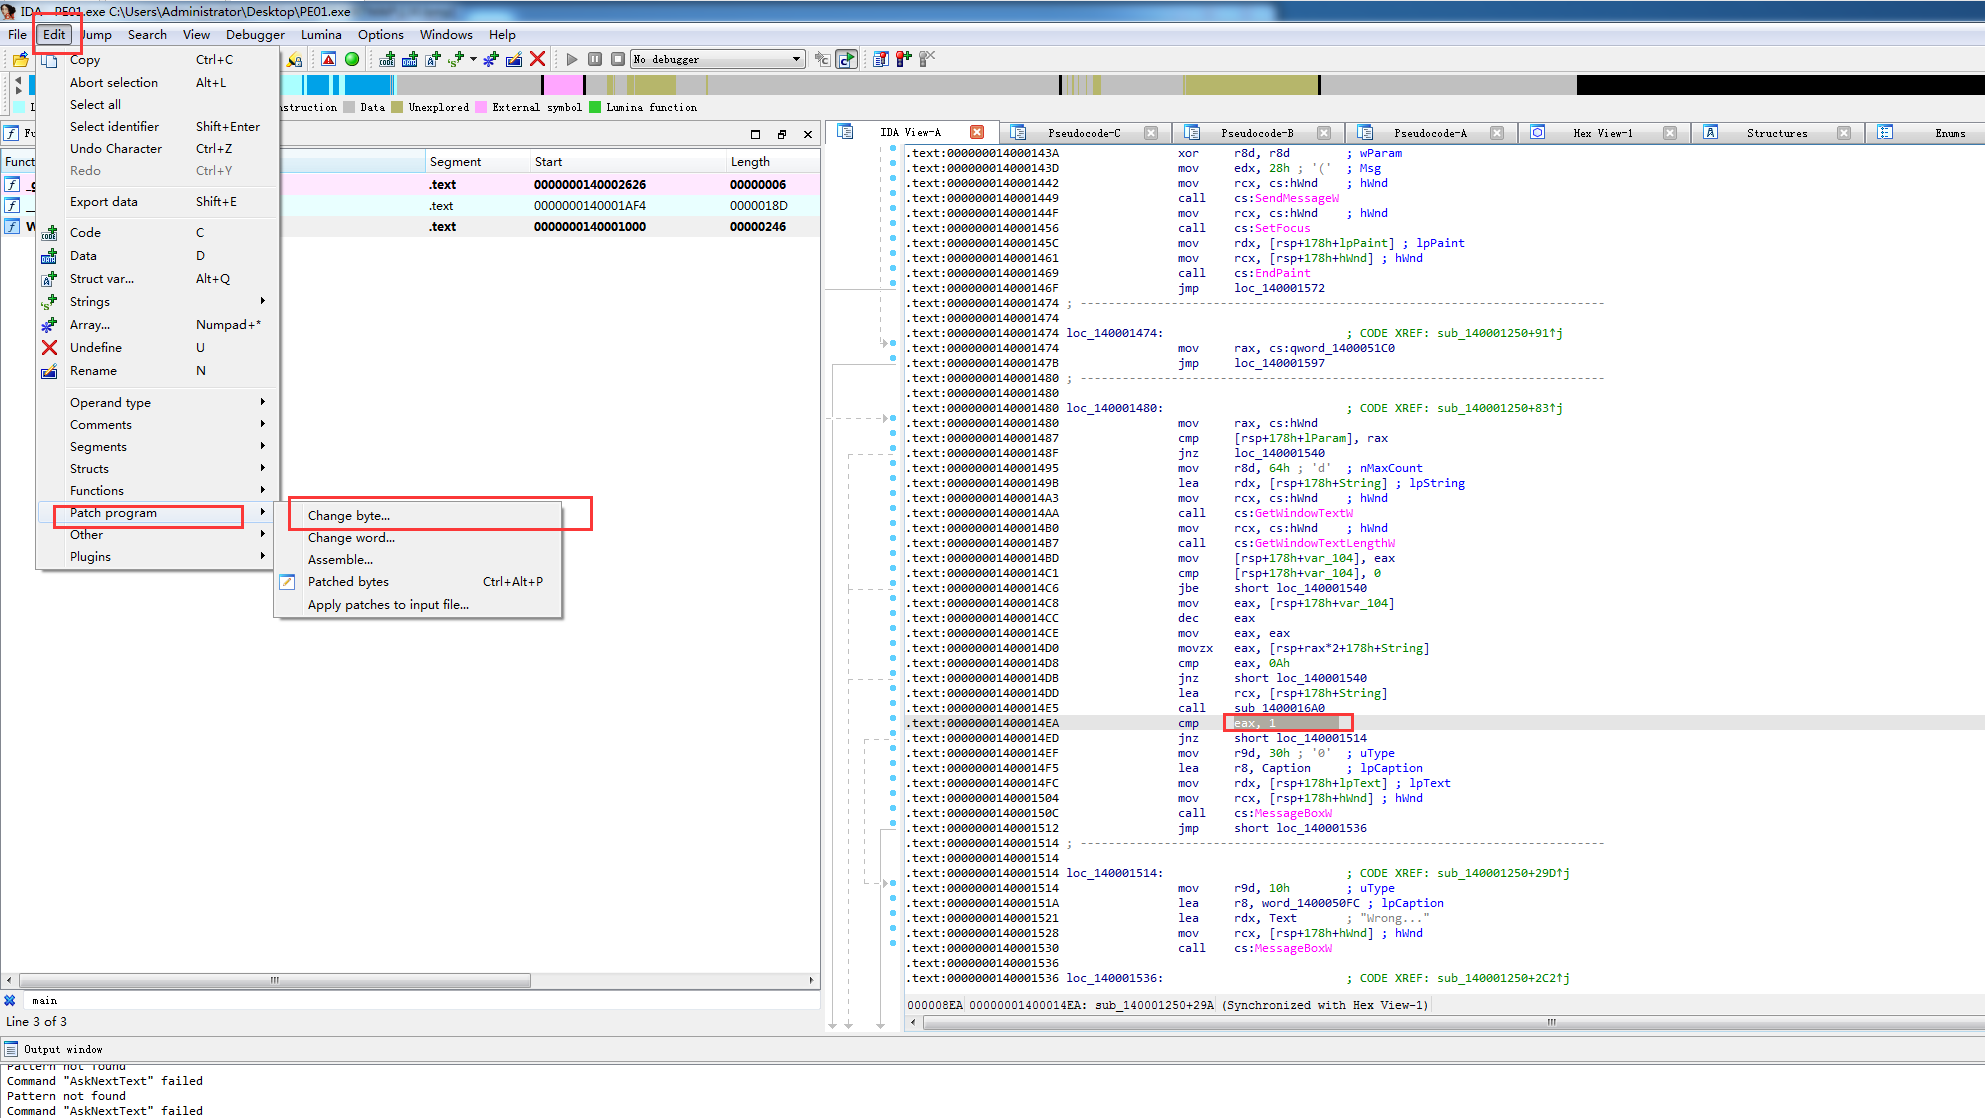This screenshot has height=1118, width=1985.
Task: Choose Change byte from Patch program submenu
Action: (349, 515)
